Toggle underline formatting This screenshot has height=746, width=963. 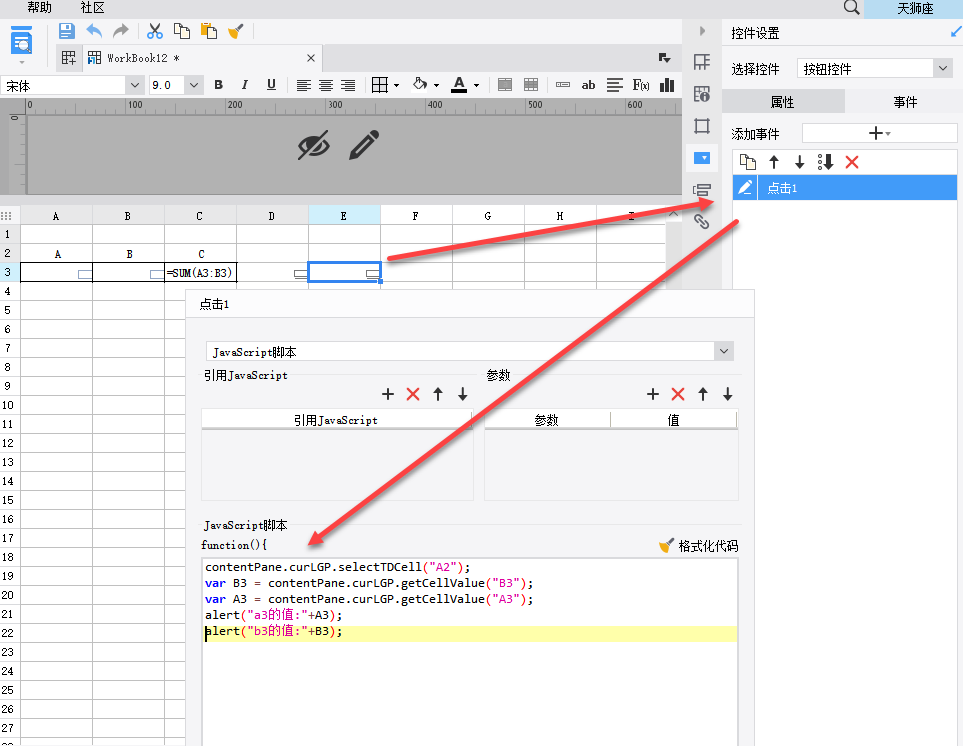click(x=271, y=85)
